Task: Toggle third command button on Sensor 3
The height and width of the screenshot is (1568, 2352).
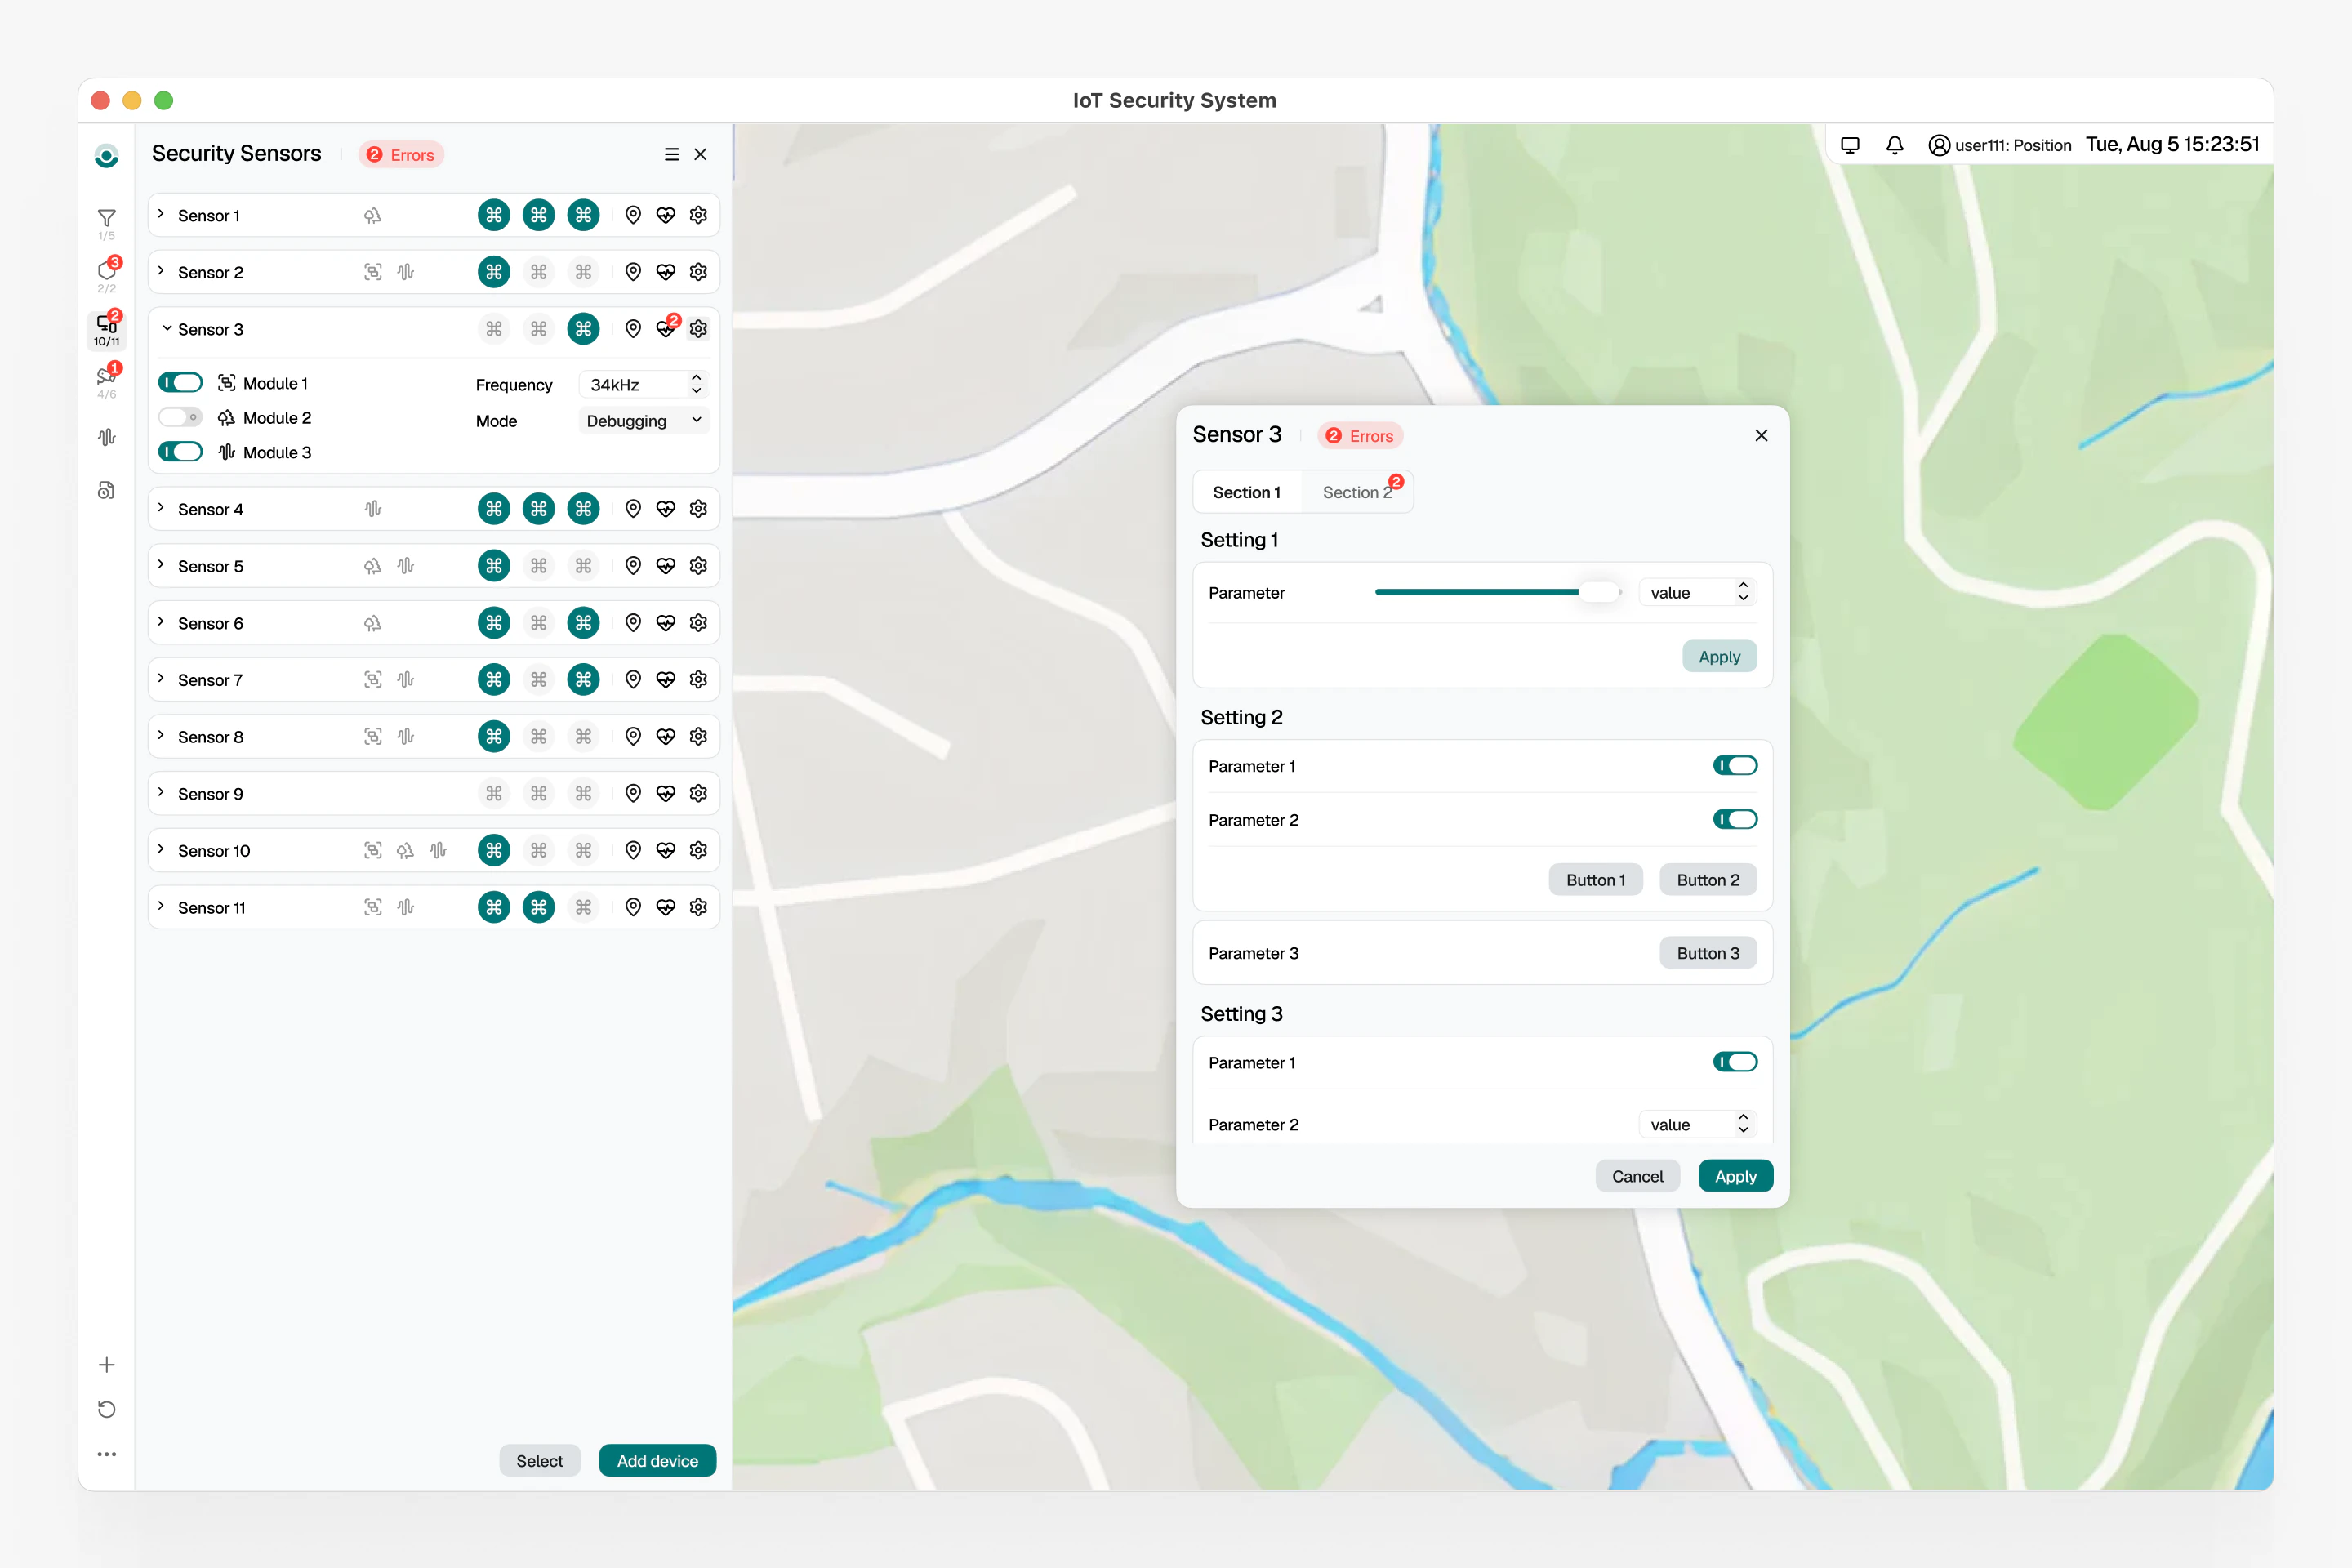Action: pos(584,329)
